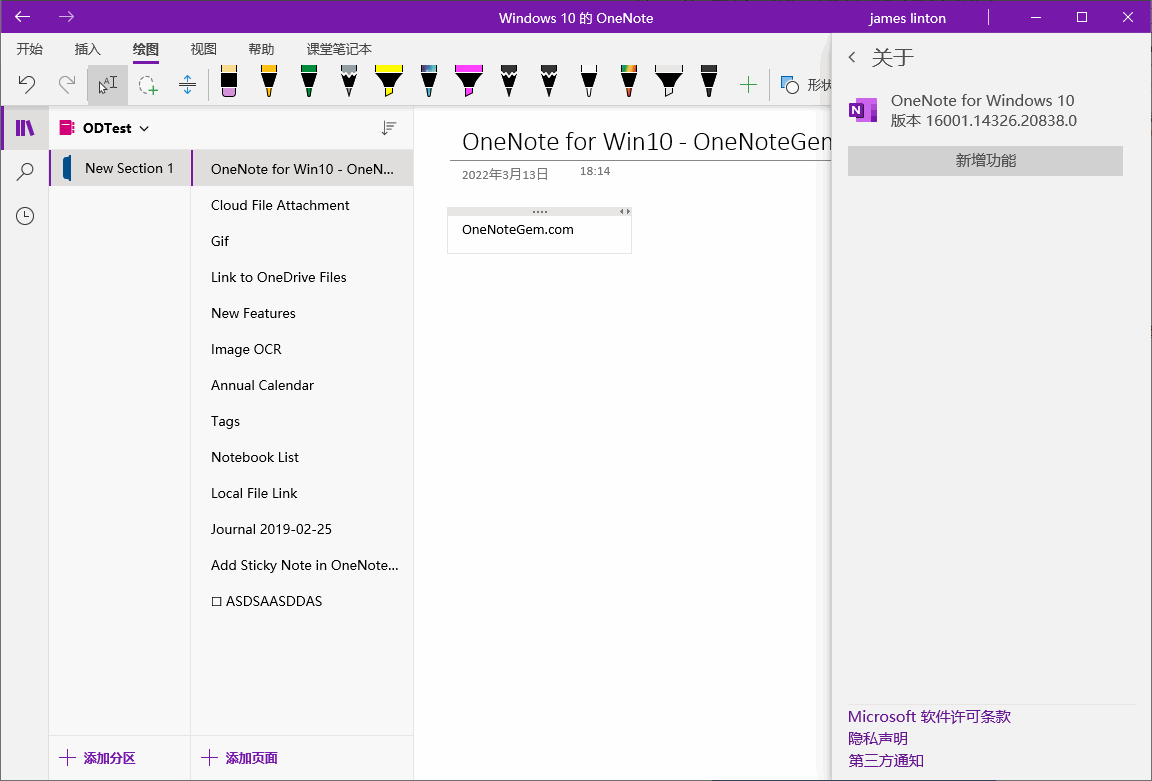Choose the magenta highlighter
The width and height of the screenshot is (1152, 781).
pos(469,81)
